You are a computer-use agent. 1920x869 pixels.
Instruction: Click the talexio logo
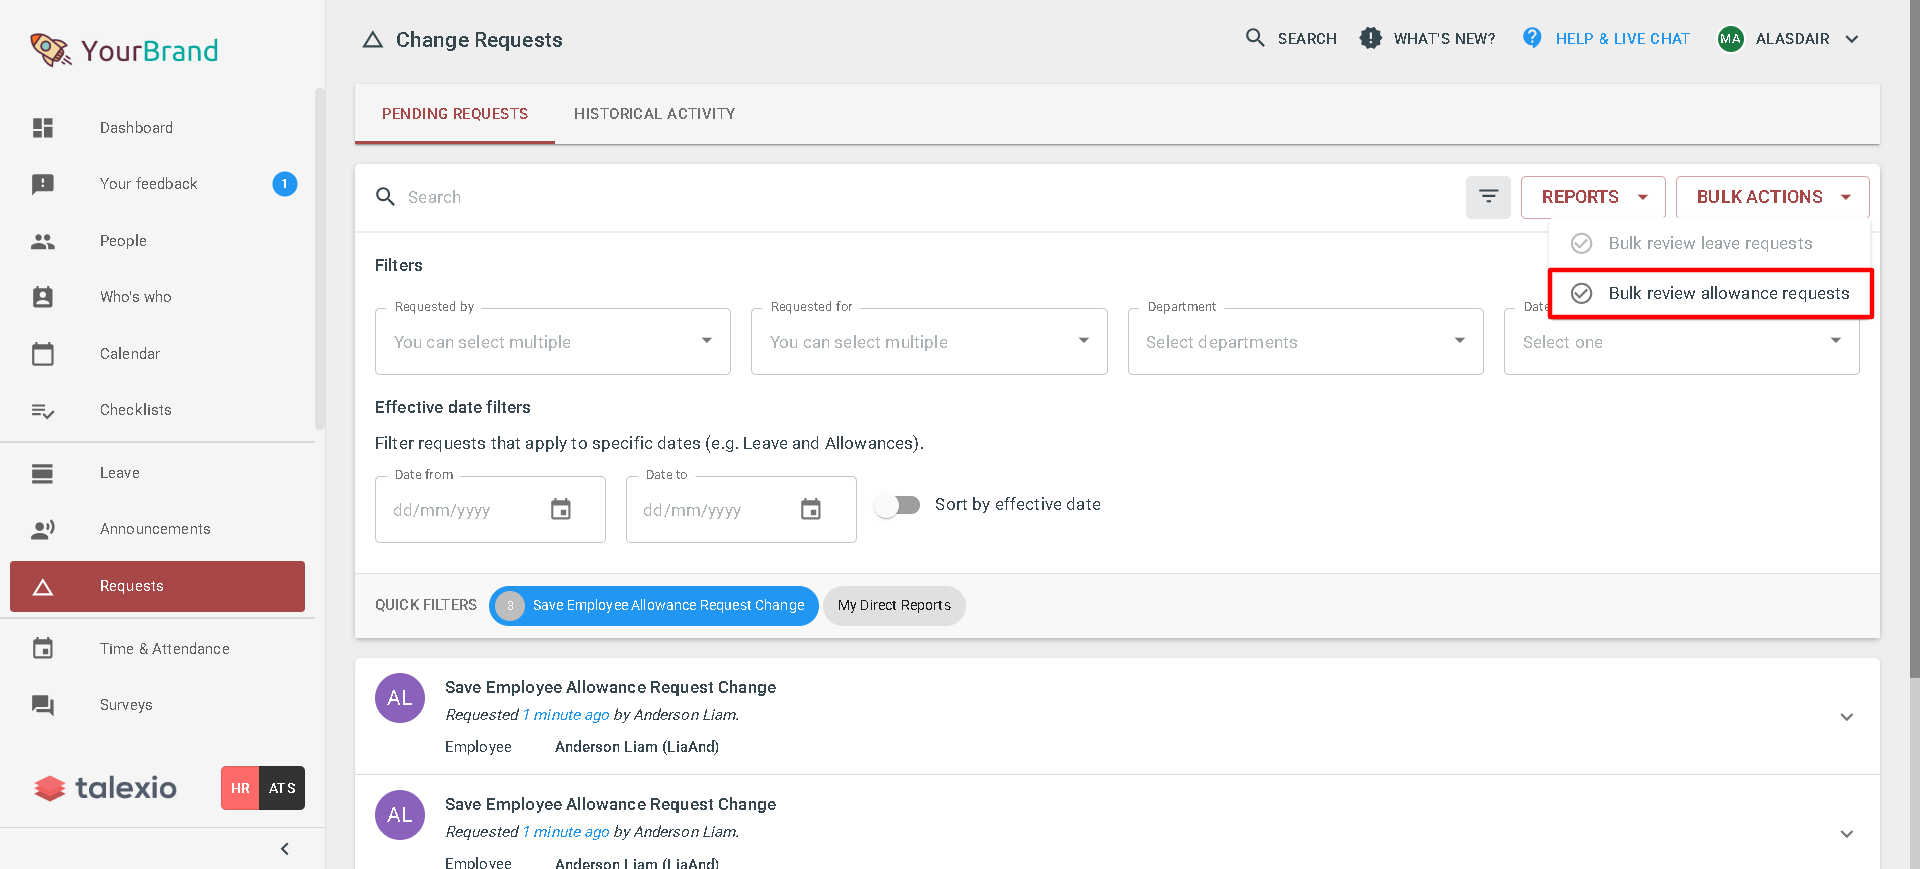coord(106,788)
